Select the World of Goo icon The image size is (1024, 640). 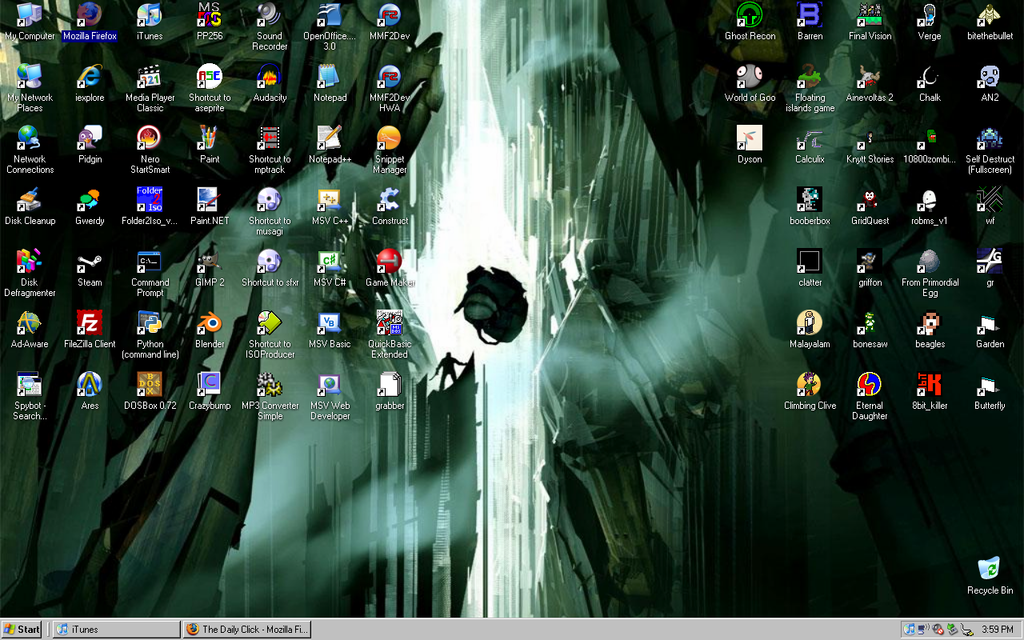click(749, 76)
